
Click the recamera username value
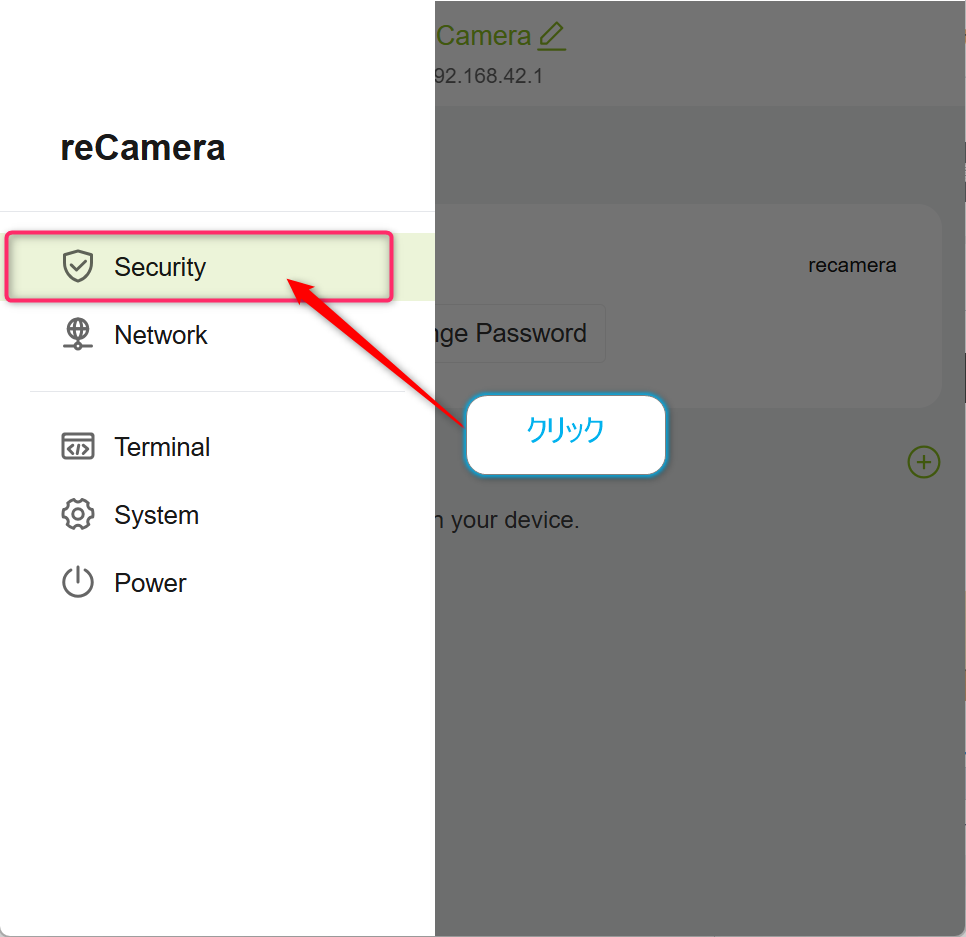point(852,266)
